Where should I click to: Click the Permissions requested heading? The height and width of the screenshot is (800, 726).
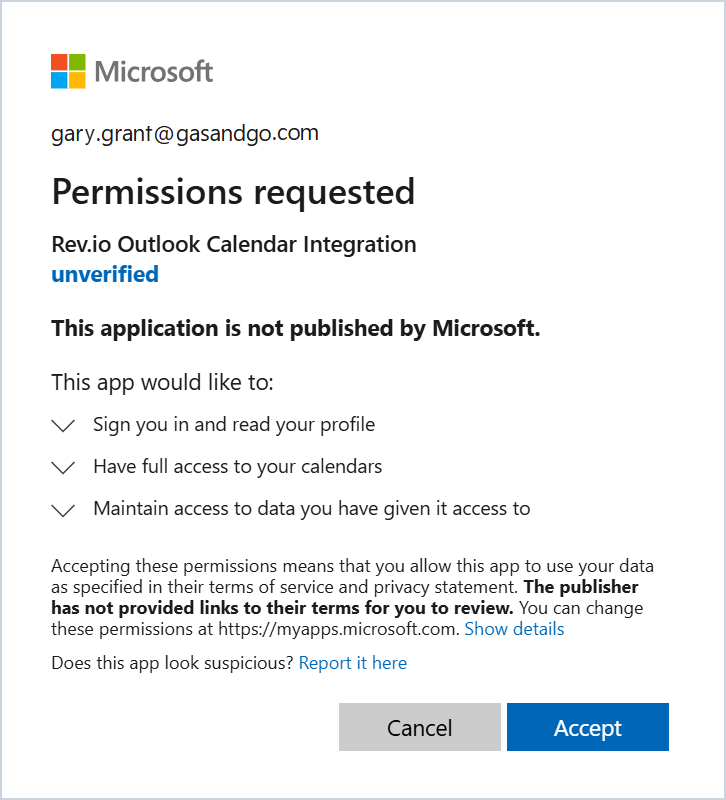[x=233, y=191]
